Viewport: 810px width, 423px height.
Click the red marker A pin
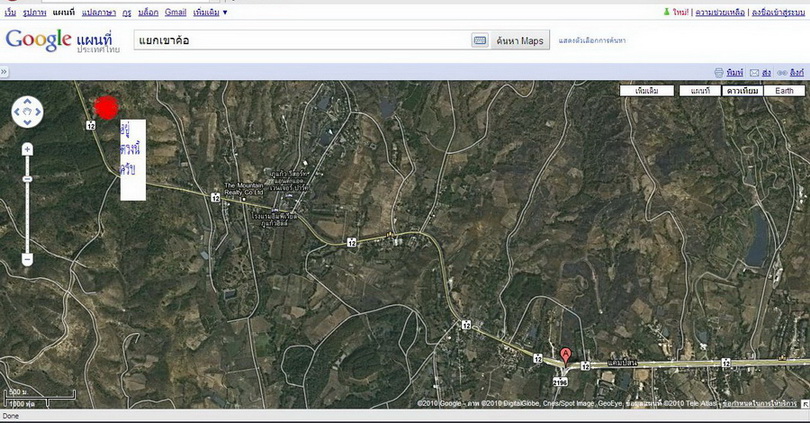566,356
